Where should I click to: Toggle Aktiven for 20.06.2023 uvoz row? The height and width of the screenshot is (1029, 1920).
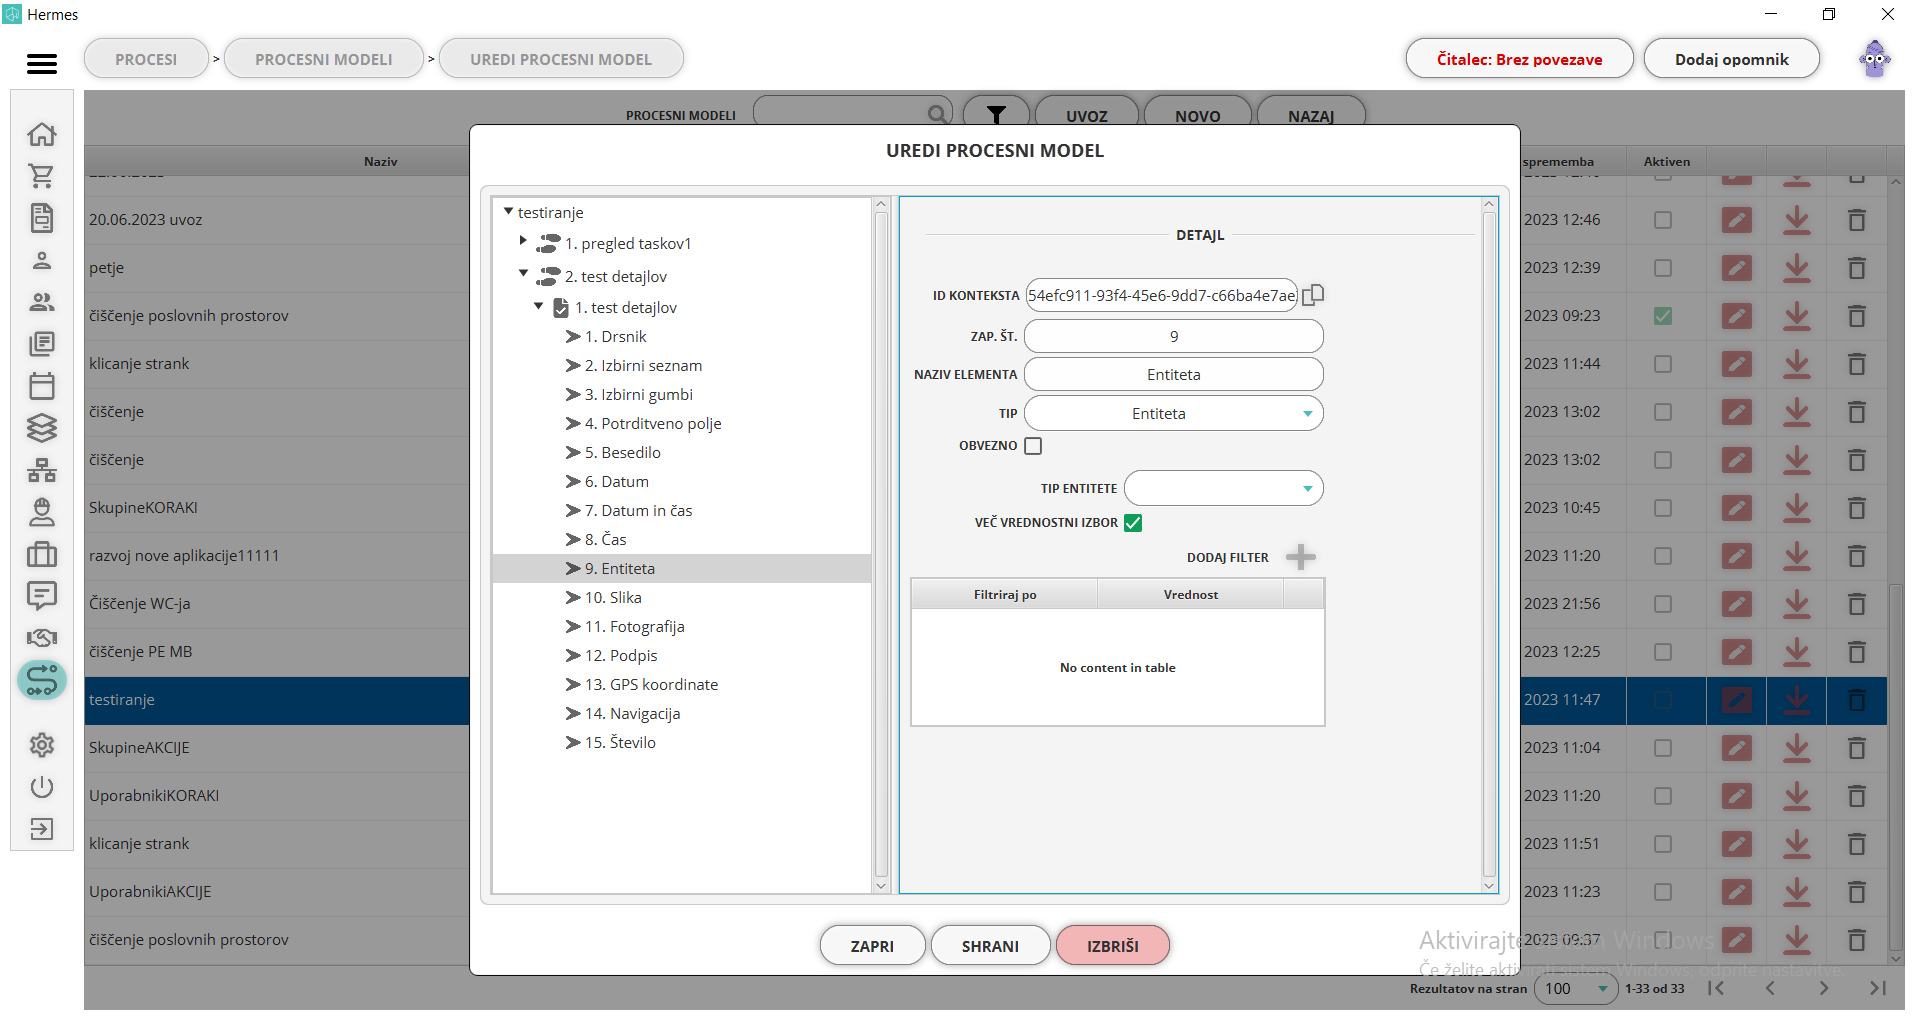1663,220
